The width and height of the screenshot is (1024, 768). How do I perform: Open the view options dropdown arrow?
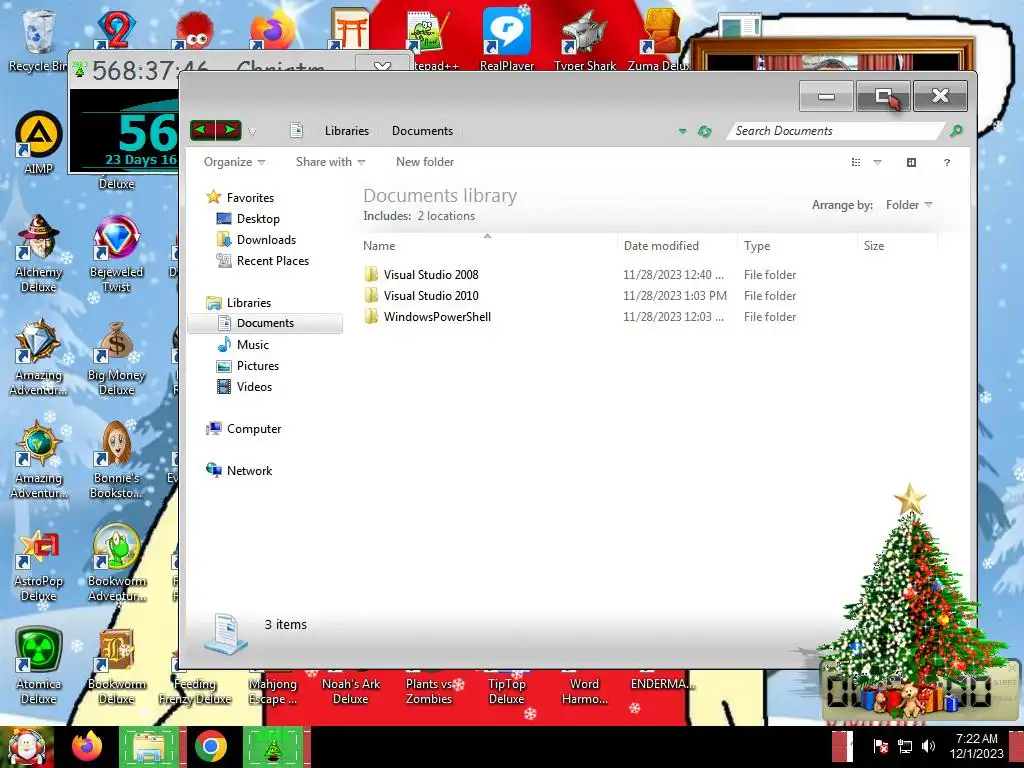(878, 163)
